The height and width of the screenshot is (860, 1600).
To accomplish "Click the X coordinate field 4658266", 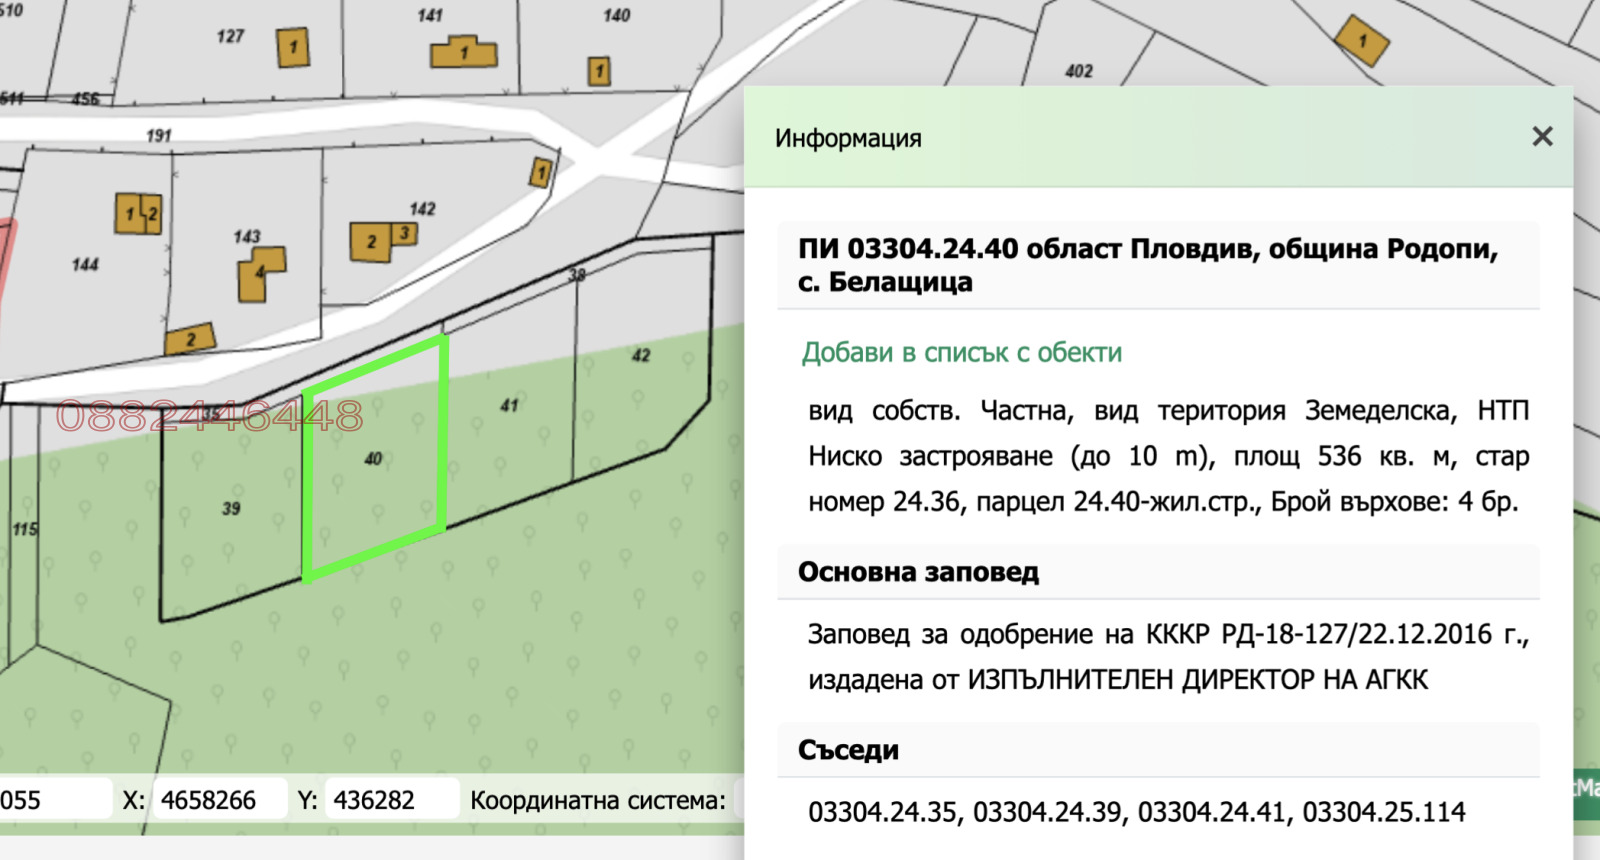I will pyautogui.click(x=218, y=800).
